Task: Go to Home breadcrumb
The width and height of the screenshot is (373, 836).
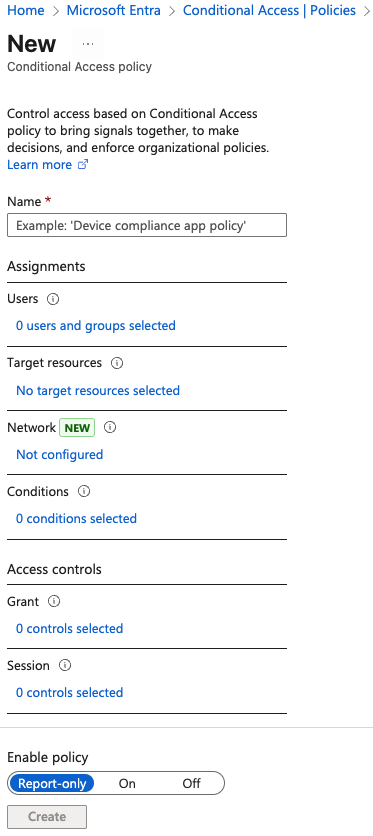Action: 26,10
